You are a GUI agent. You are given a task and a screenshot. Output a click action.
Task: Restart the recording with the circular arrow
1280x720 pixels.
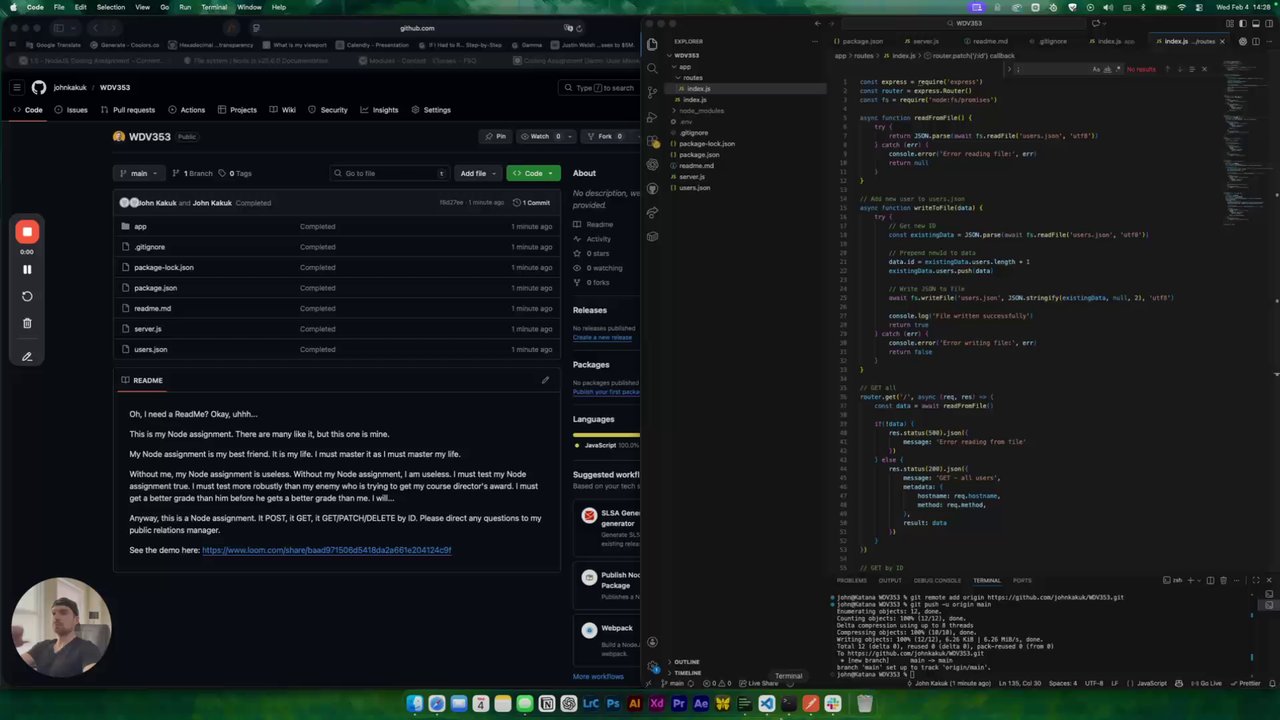(27, 296)
